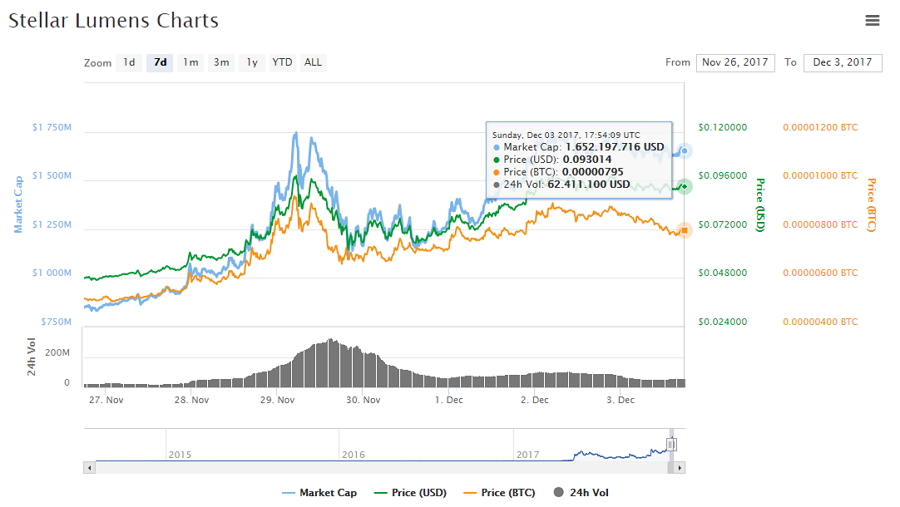The image size is (900, 507).
Task: Click the $0.048000 price label
Action: tap(723, 273)
